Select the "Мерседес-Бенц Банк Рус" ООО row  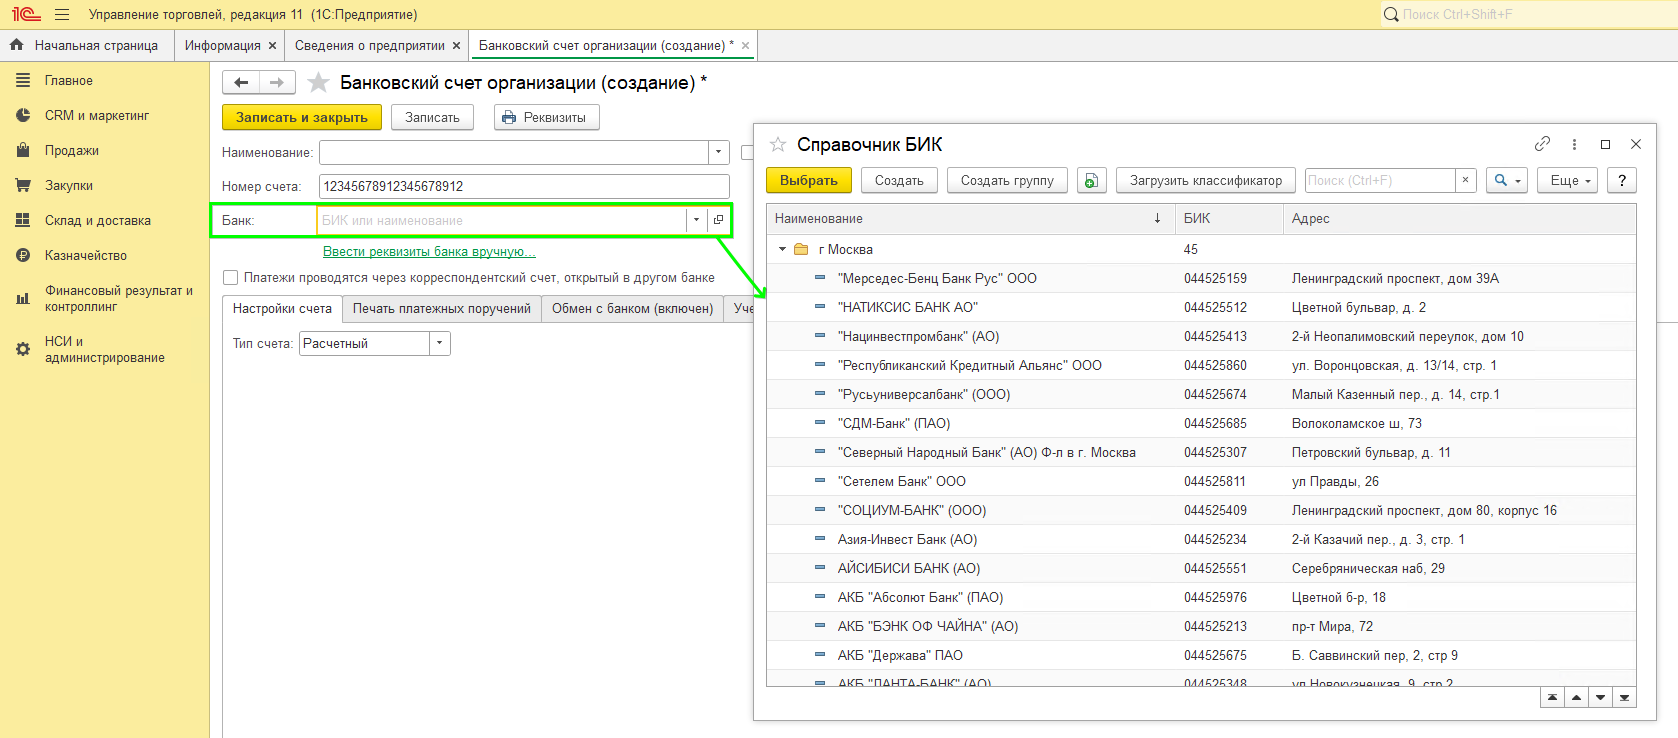pyautogui.click(x=1201, y=279)
